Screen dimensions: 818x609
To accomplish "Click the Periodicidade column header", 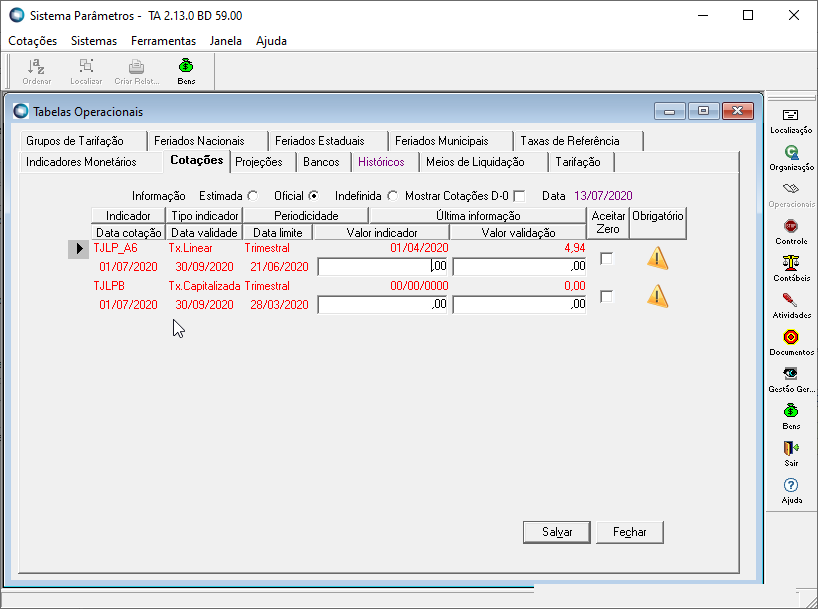I will [x=306, y=216].
